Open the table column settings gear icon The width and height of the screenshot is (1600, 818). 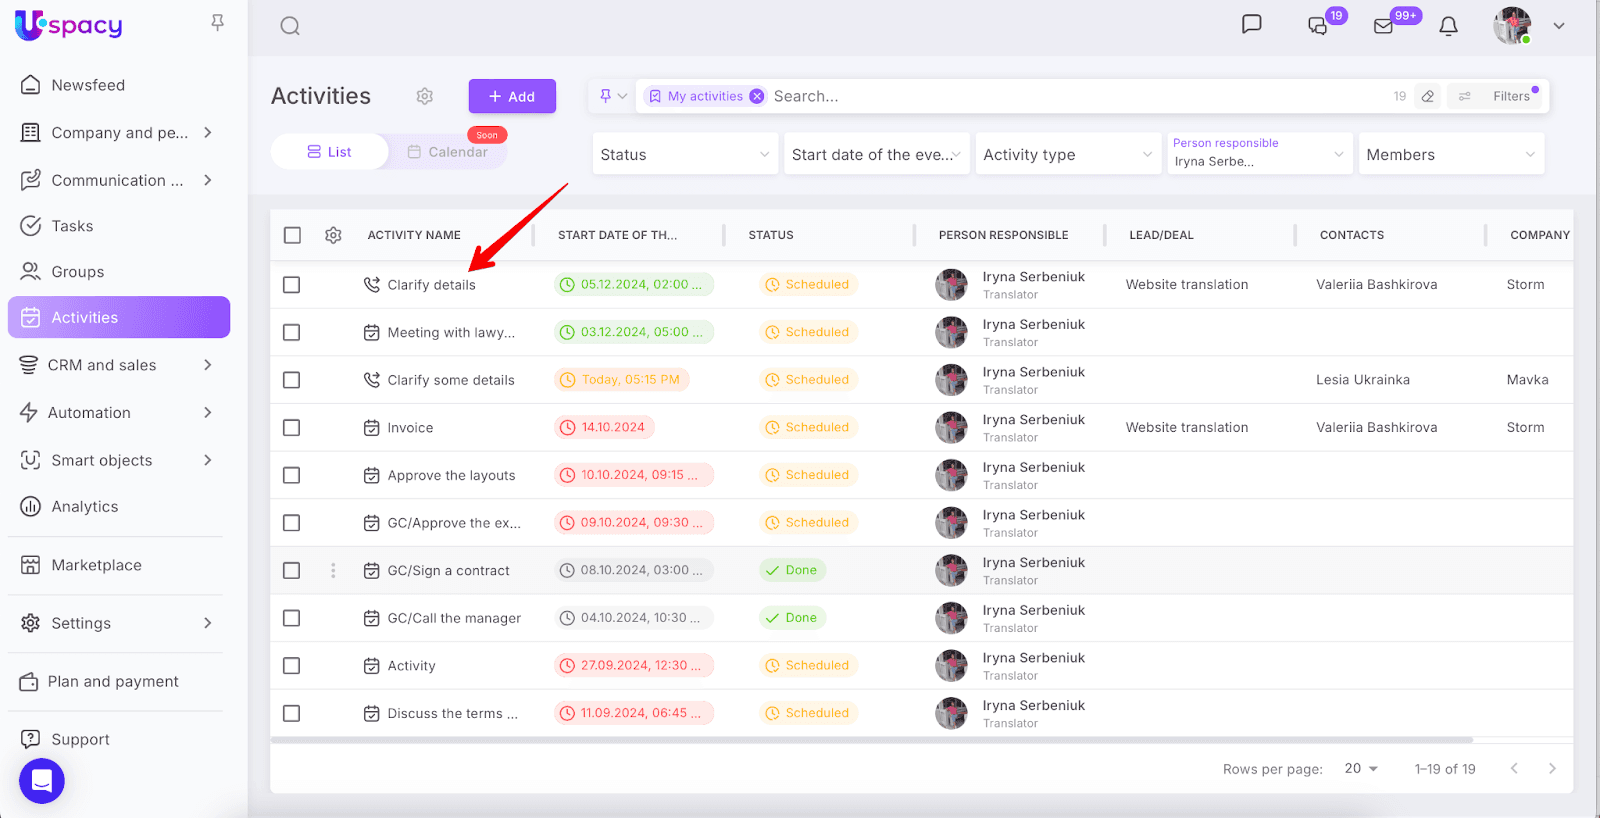click(x=333, y=235)
